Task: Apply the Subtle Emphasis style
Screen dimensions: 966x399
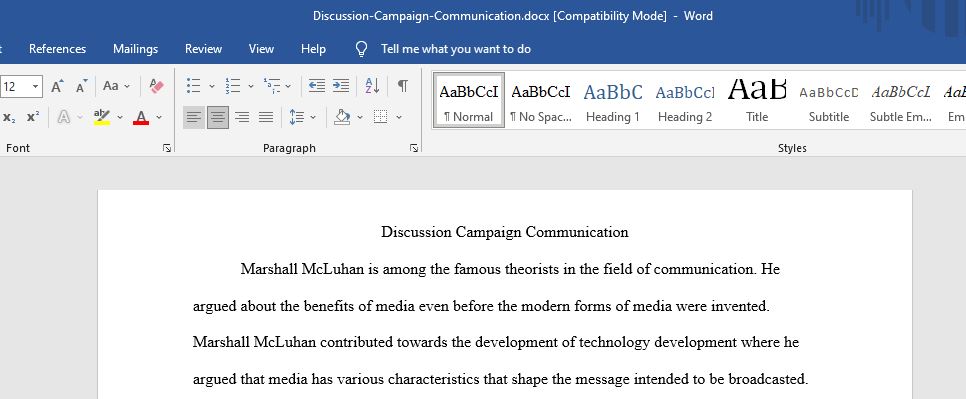Action: click(x=901, y=100)
